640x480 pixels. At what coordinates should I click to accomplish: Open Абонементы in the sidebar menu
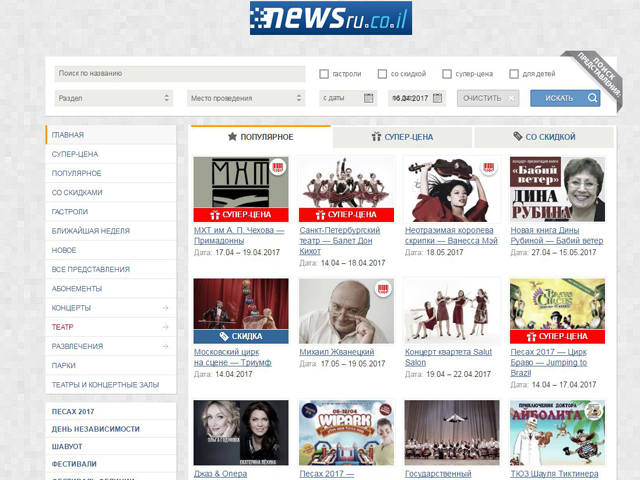[x=111, y=288]
